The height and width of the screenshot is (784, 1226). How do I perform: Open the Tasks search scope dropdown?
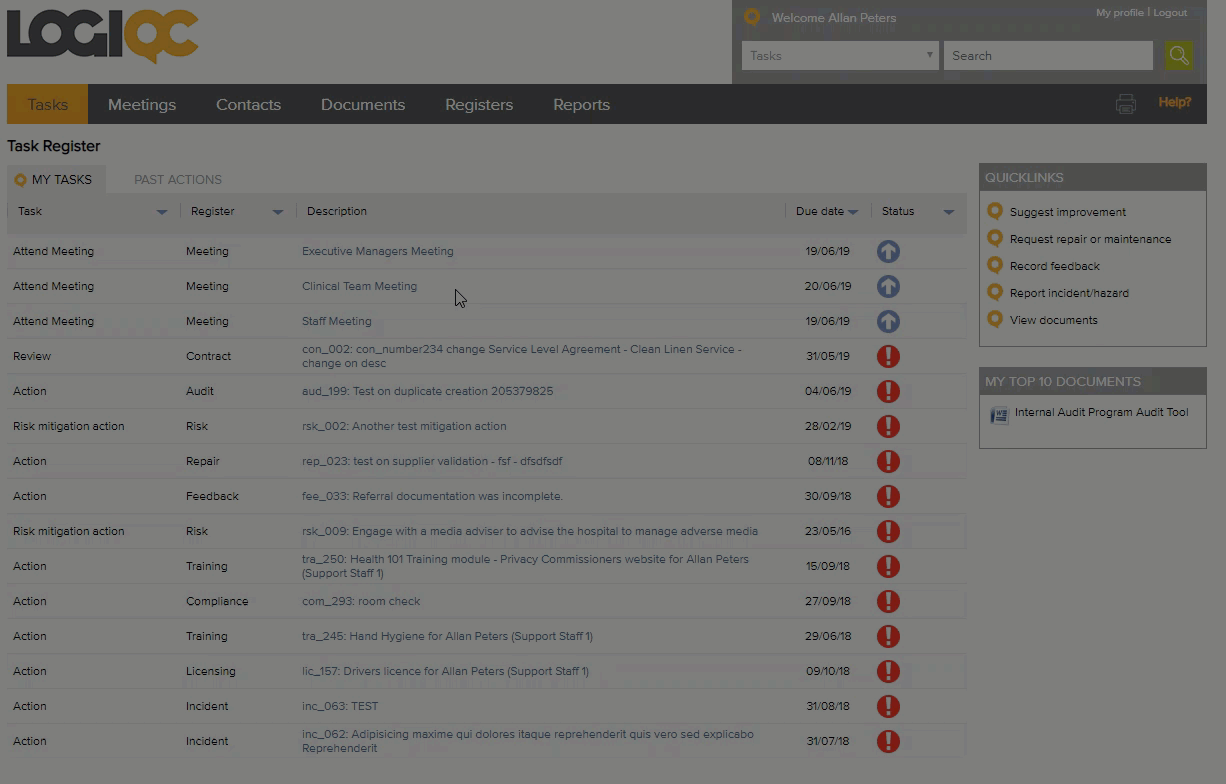click(x=840, y=56)
